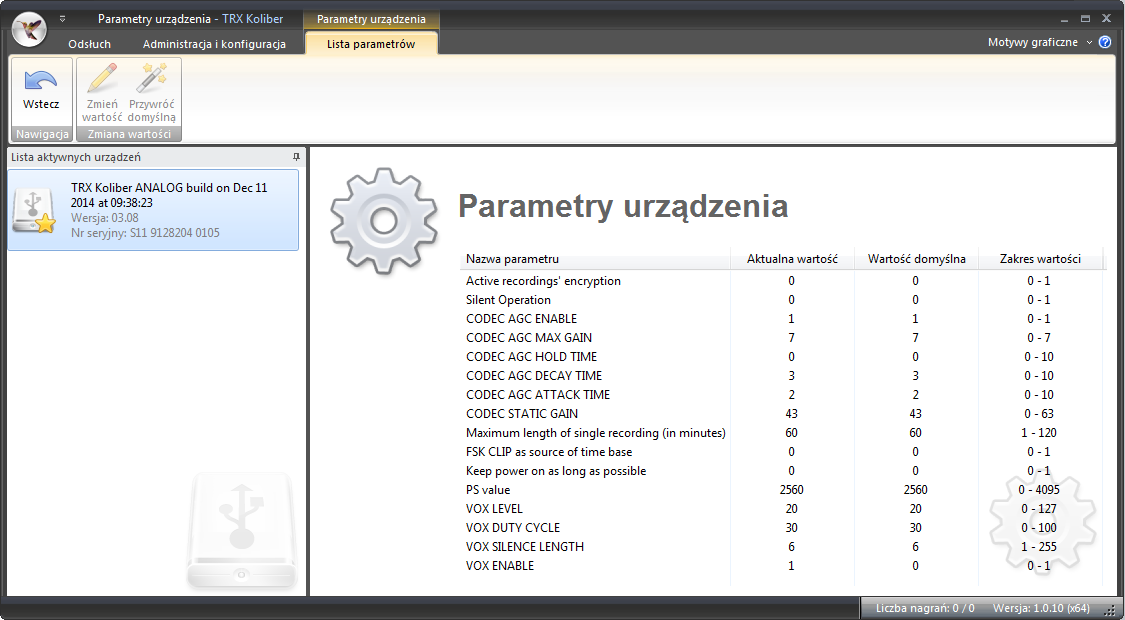This screenshot has width=1125, height=620.
Task: Click the hummingbird application logo button
Action: (x=29, y=29)
